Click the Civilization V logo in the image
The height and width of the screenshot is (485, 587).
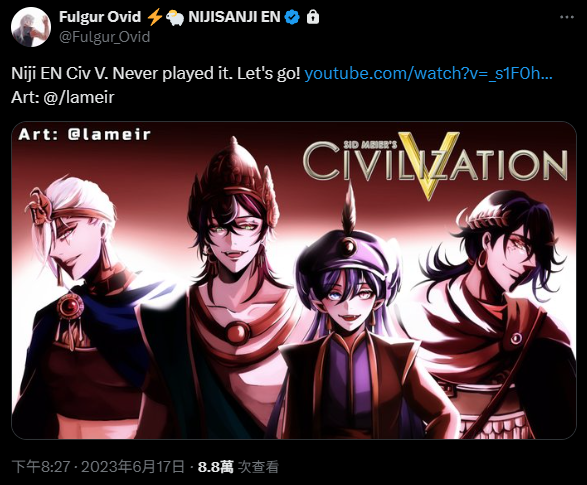point(435,165)
